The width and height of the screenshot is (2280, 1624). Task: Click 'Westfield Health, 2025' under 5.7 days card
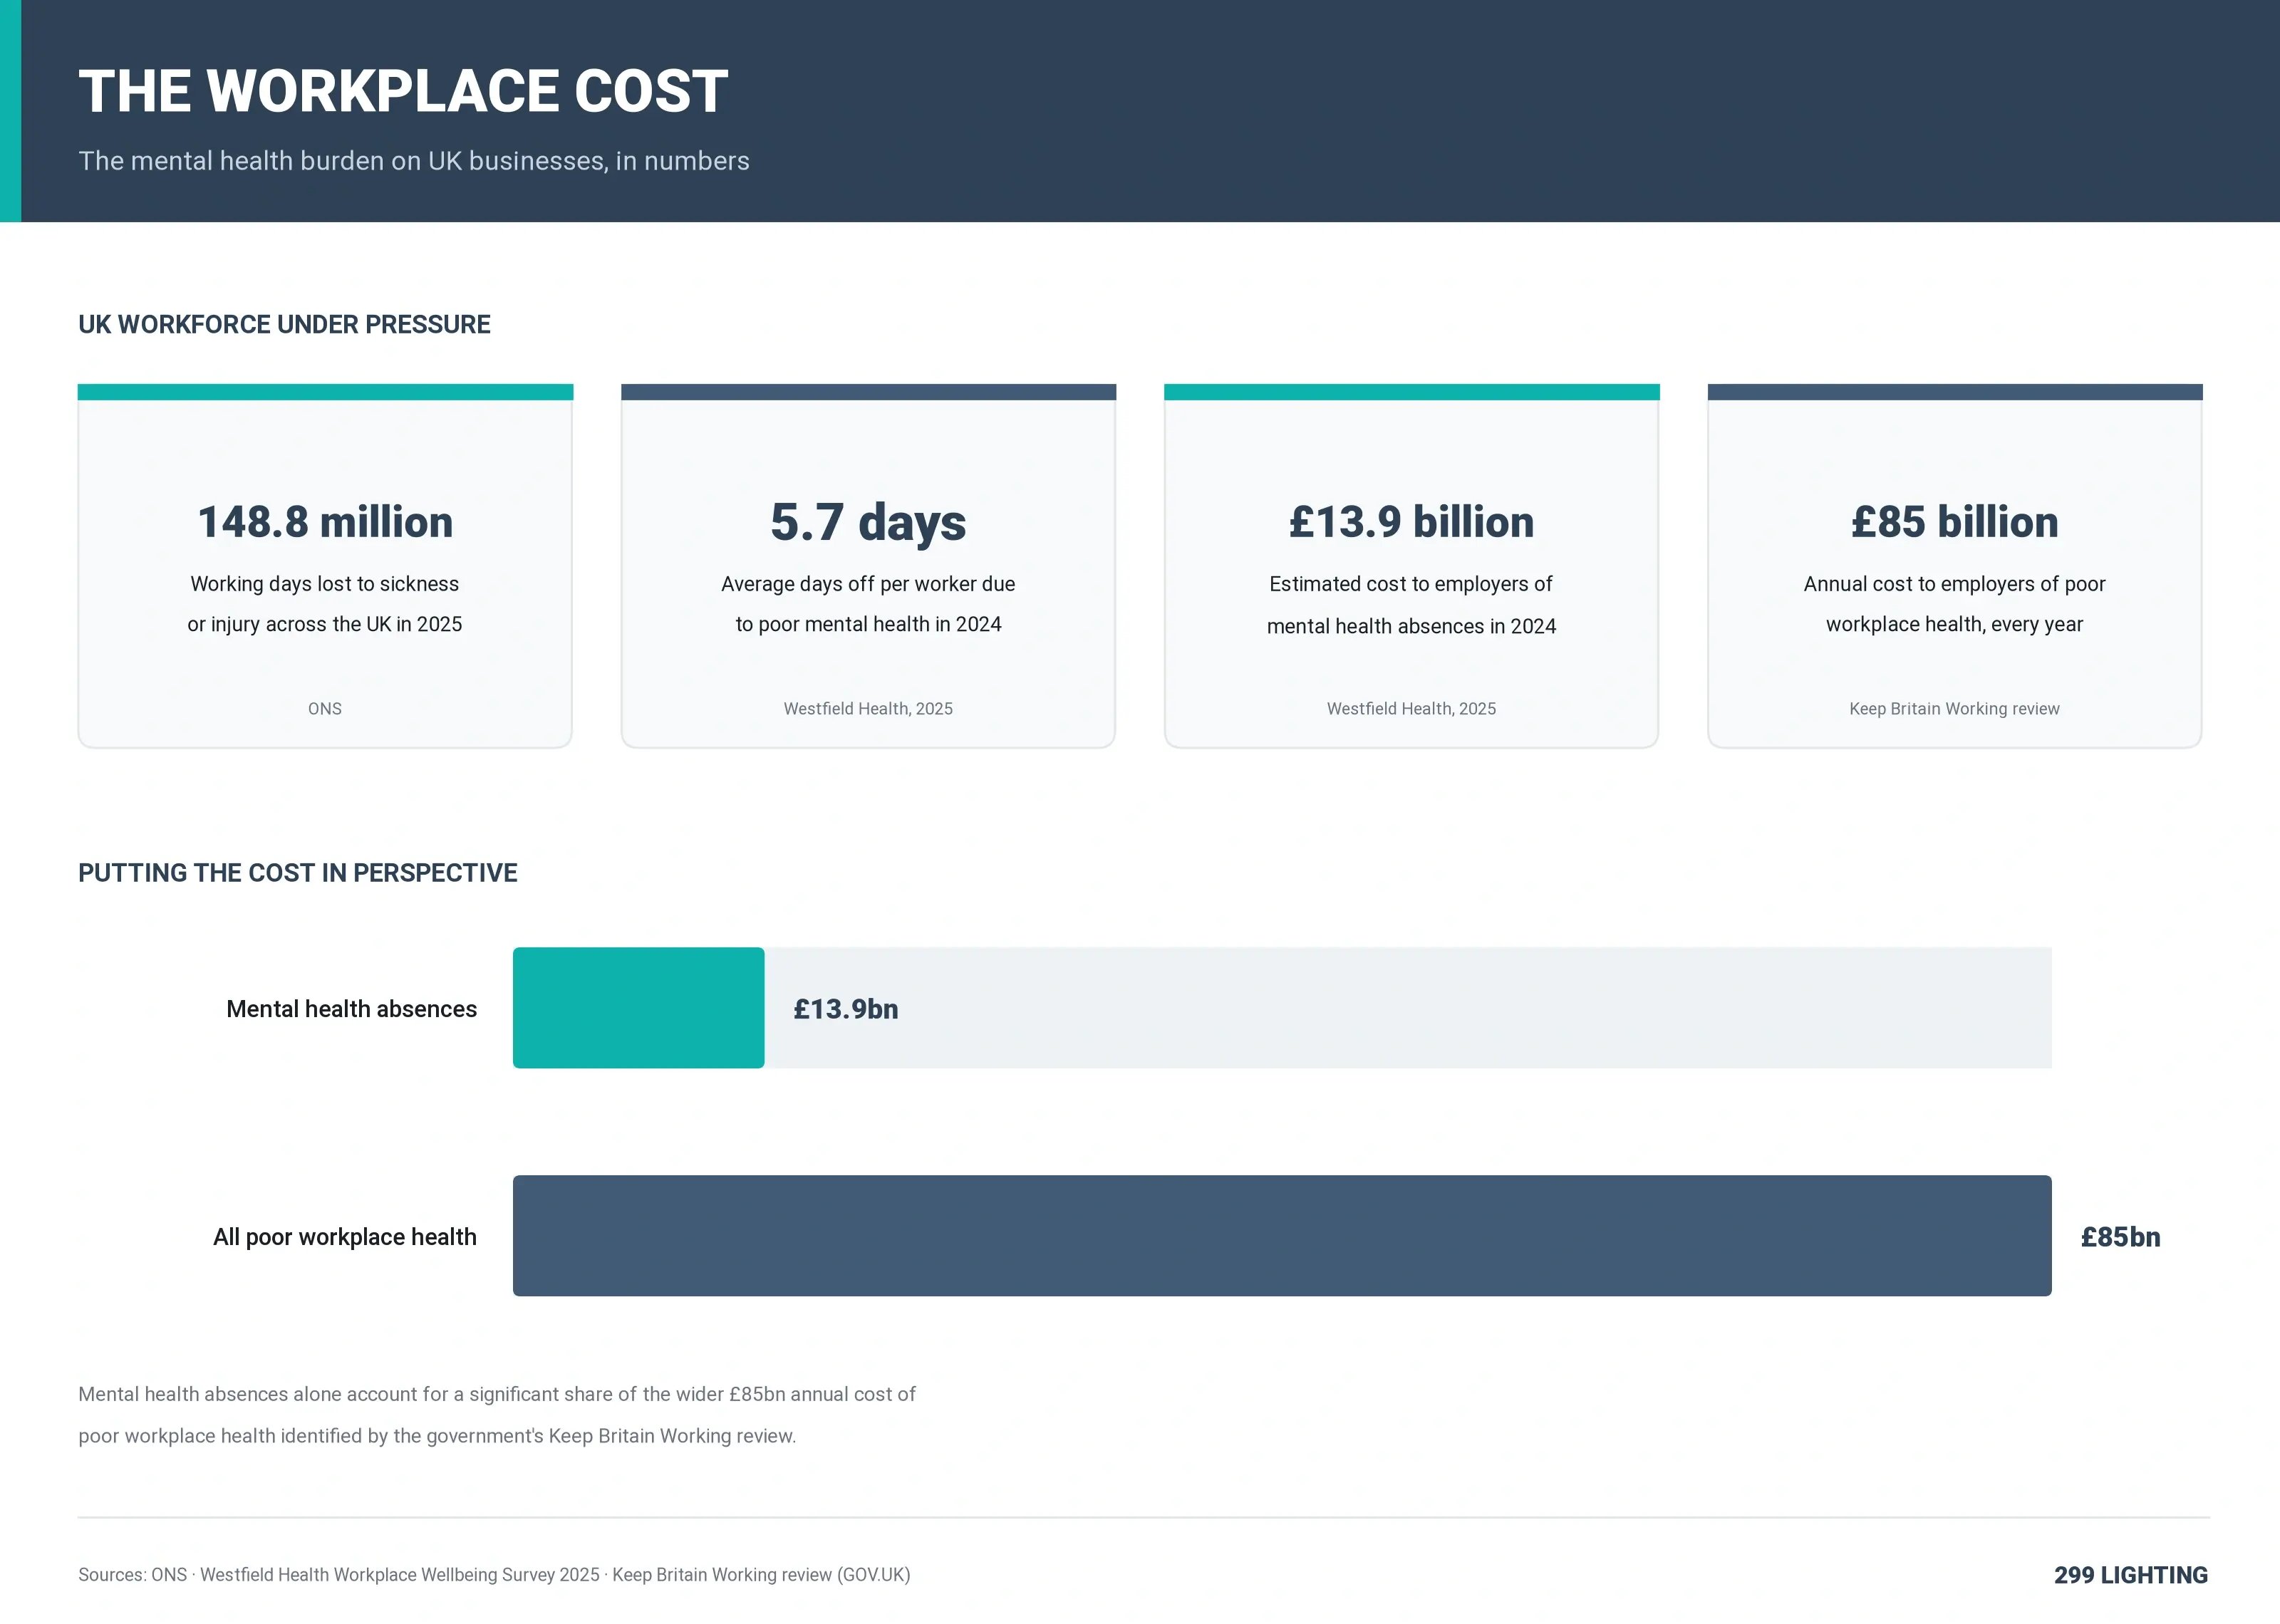tap(868, 708)
